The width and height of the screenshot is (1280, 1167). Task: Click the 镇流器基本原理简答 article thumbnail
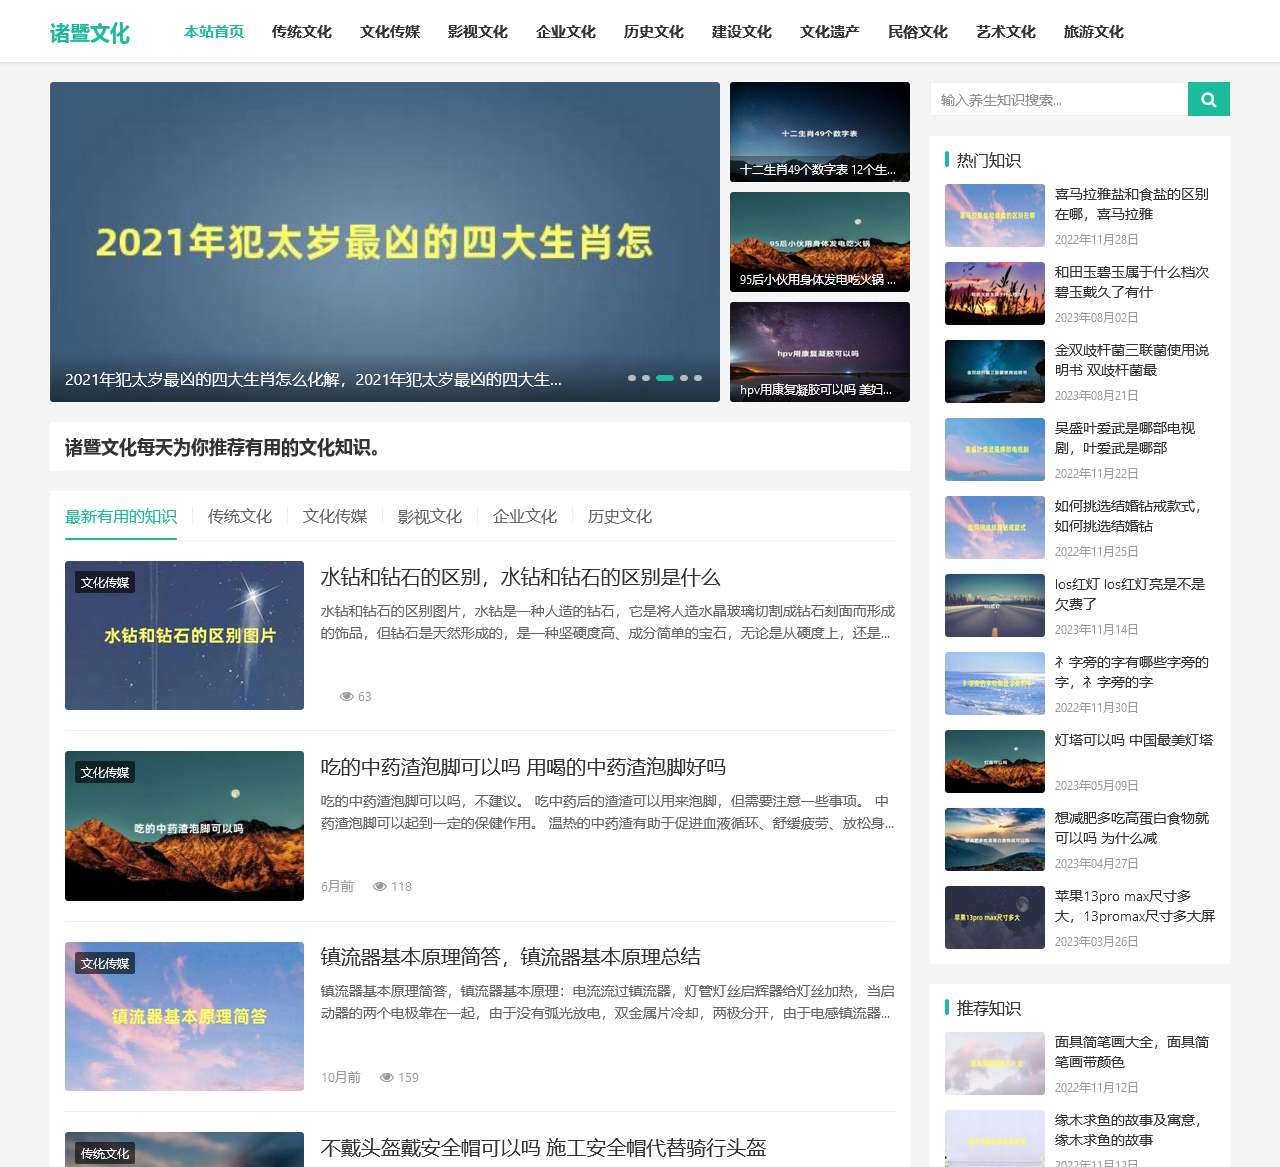pyautogui.click(x=184, y=1016)
